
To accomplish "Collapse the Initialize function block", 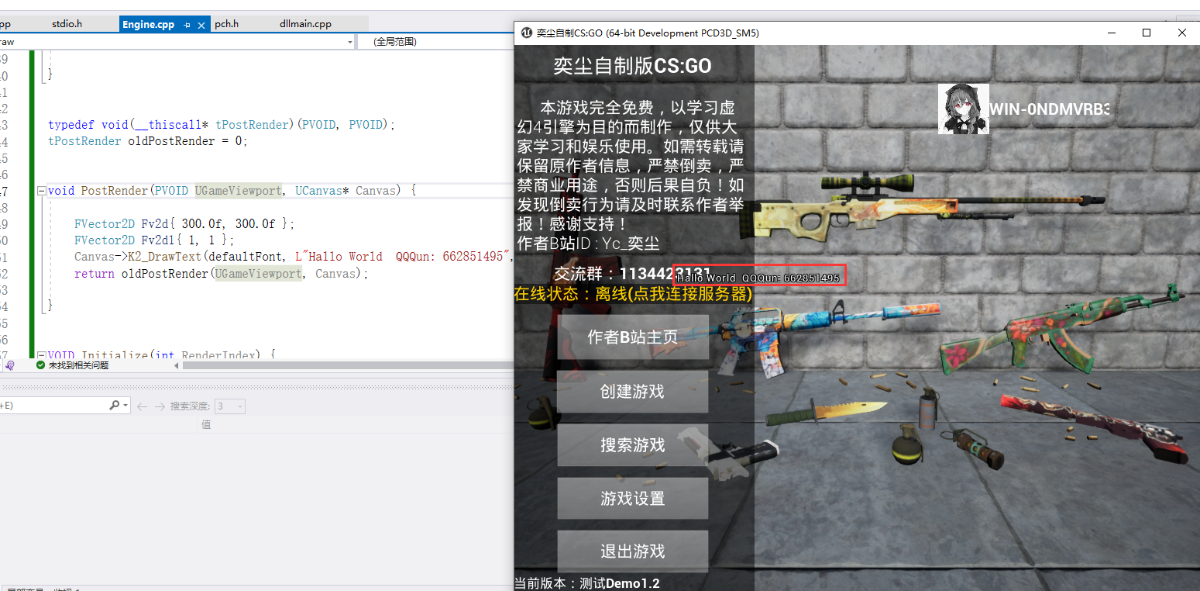I will click(40, 355).
